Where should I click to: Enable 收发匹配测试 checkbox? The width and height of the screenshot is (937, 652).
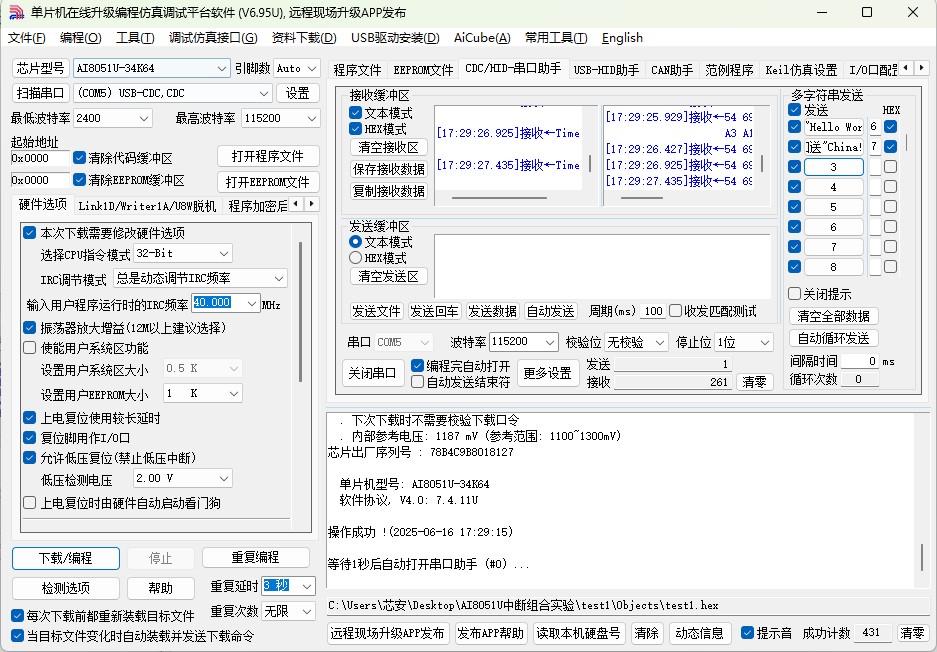(x=675, y=311)
